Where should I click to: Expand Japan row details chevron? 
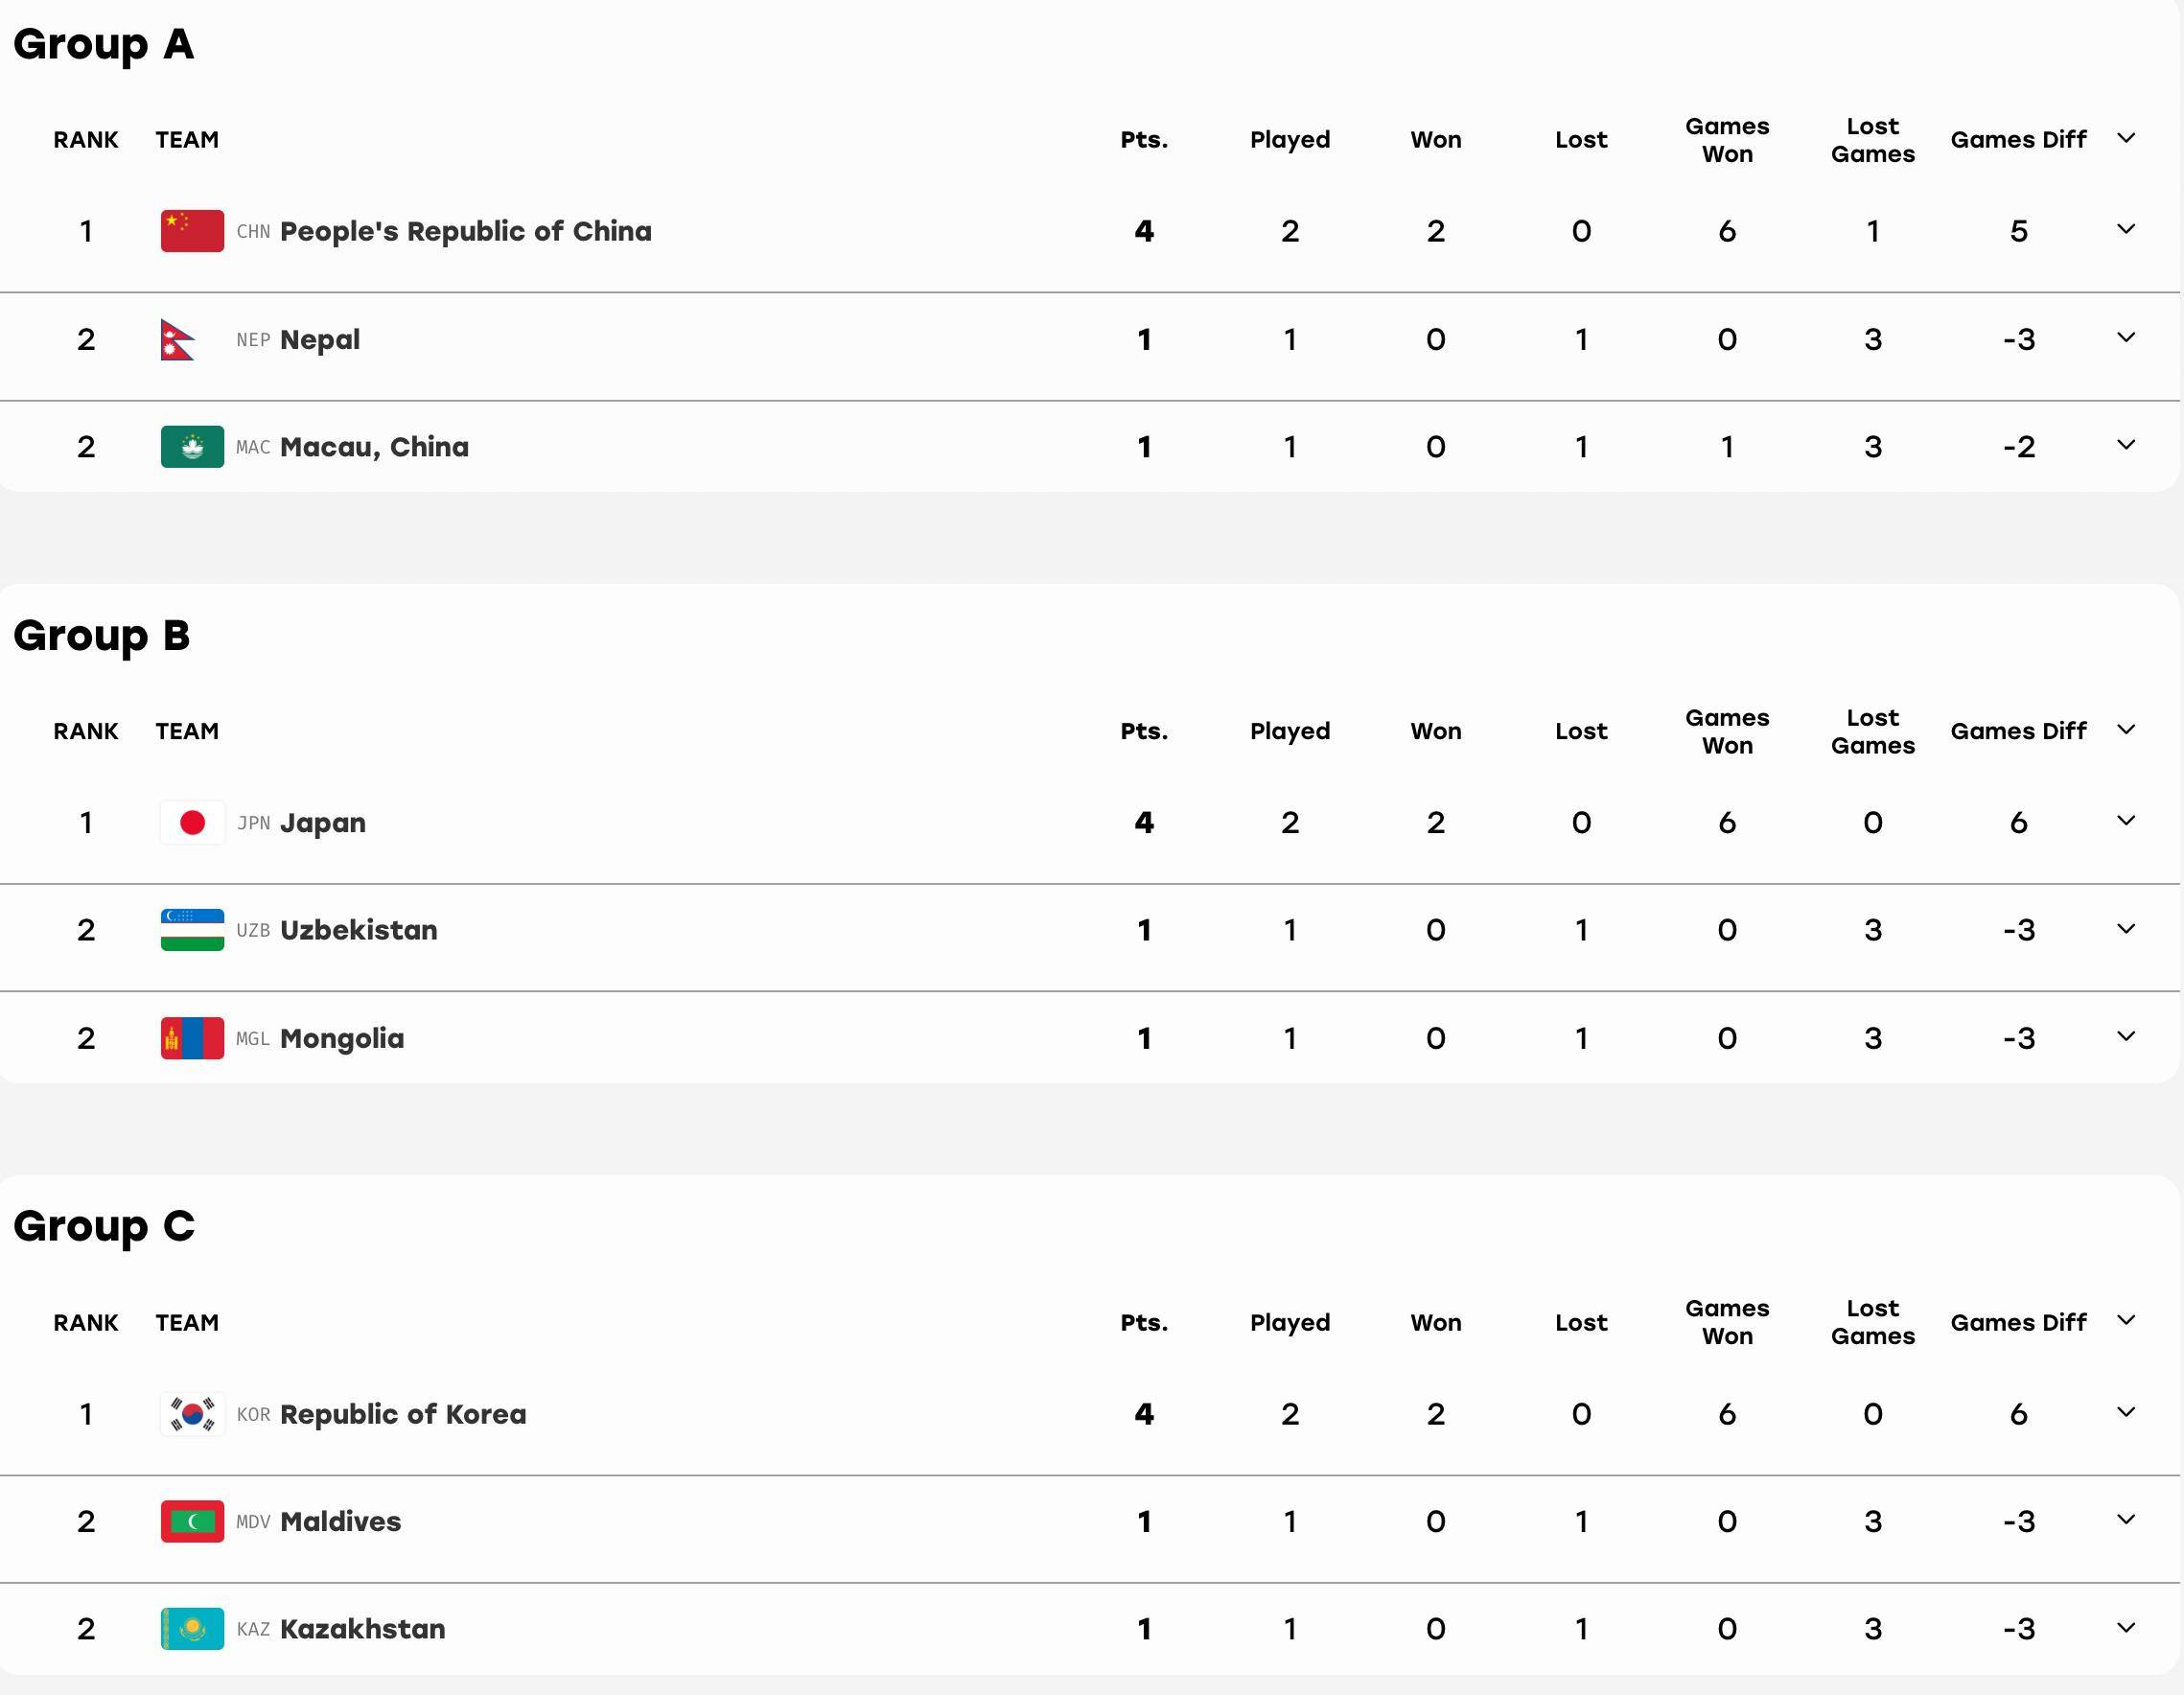pos(2126,820)
